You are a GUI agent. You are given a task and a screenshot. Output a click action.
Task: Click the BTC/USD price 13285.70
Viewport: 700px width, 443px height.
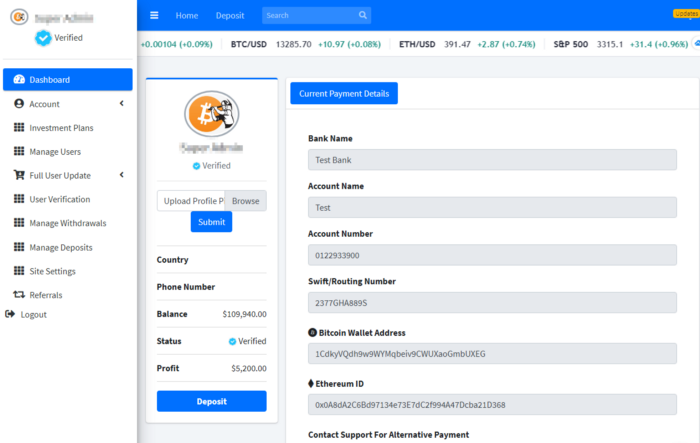[294, 44]
